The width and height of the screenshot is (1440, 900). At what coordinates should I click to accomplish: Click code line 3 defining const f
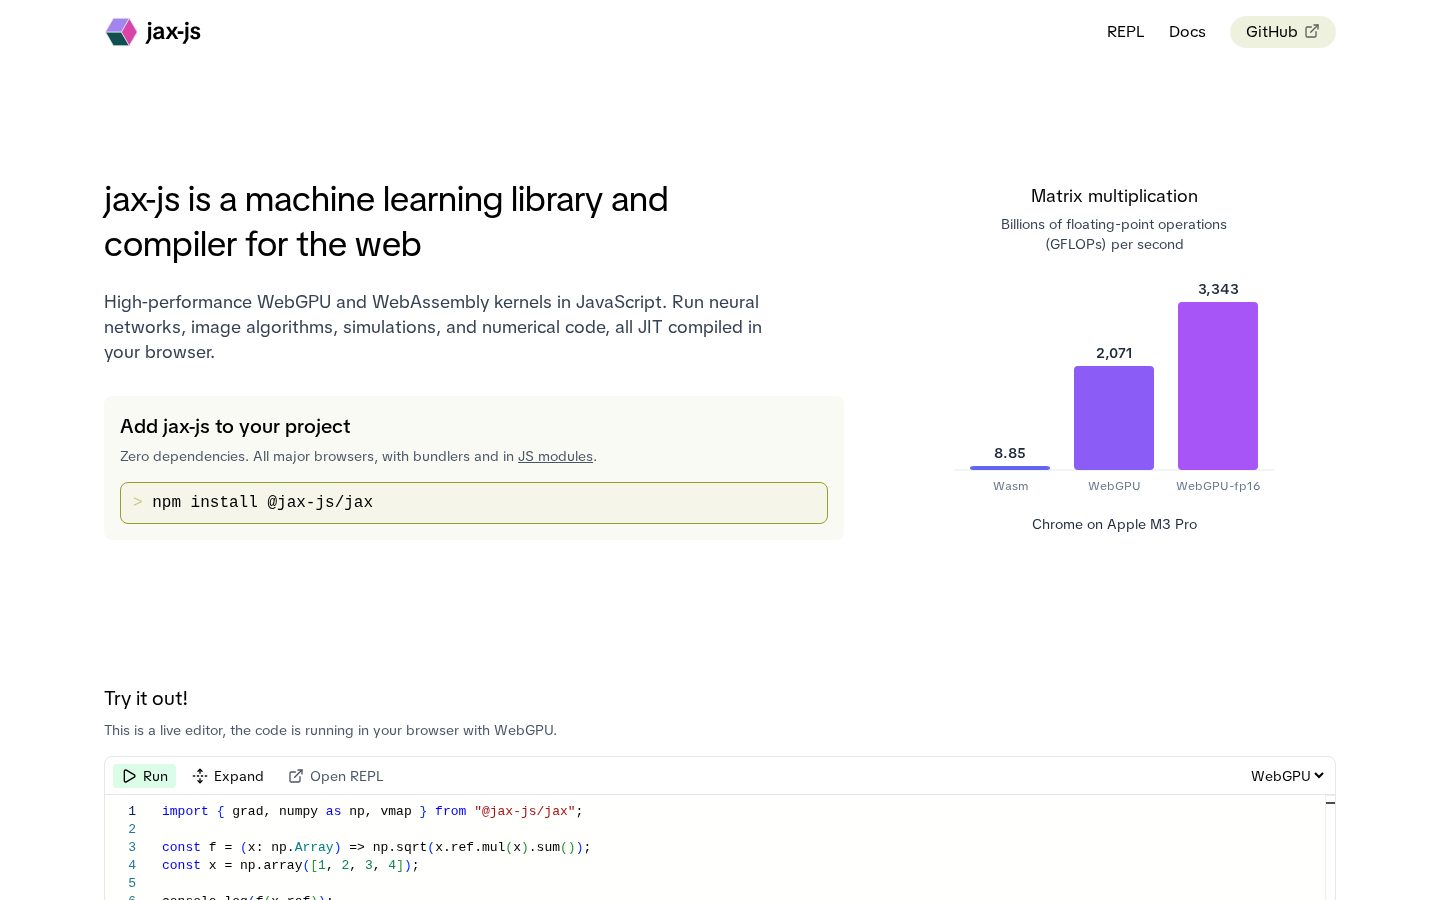tap(376, 847)
